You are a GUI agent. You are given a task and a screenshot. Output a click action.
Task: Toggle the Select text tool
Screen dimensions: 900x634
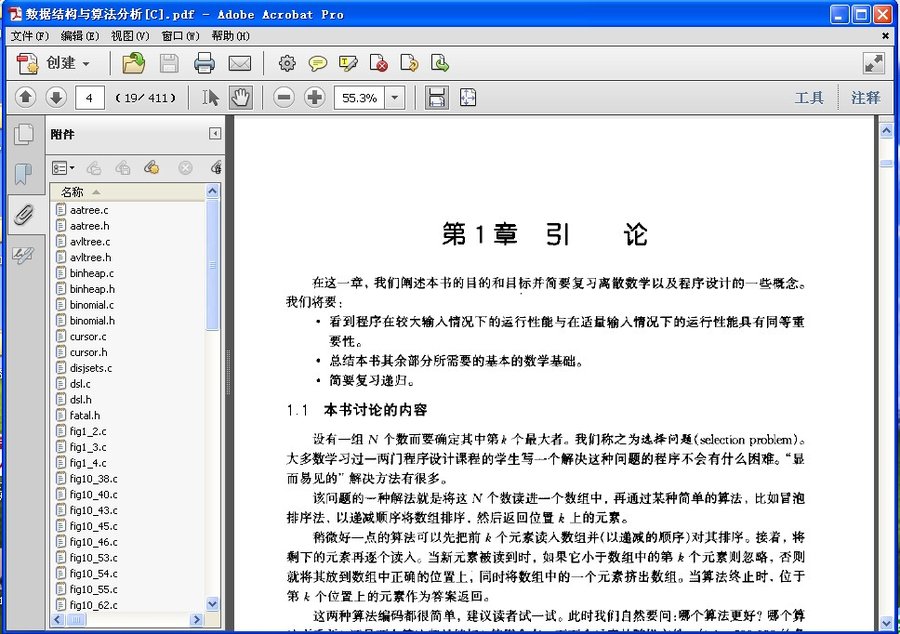[x=210, y=97]
